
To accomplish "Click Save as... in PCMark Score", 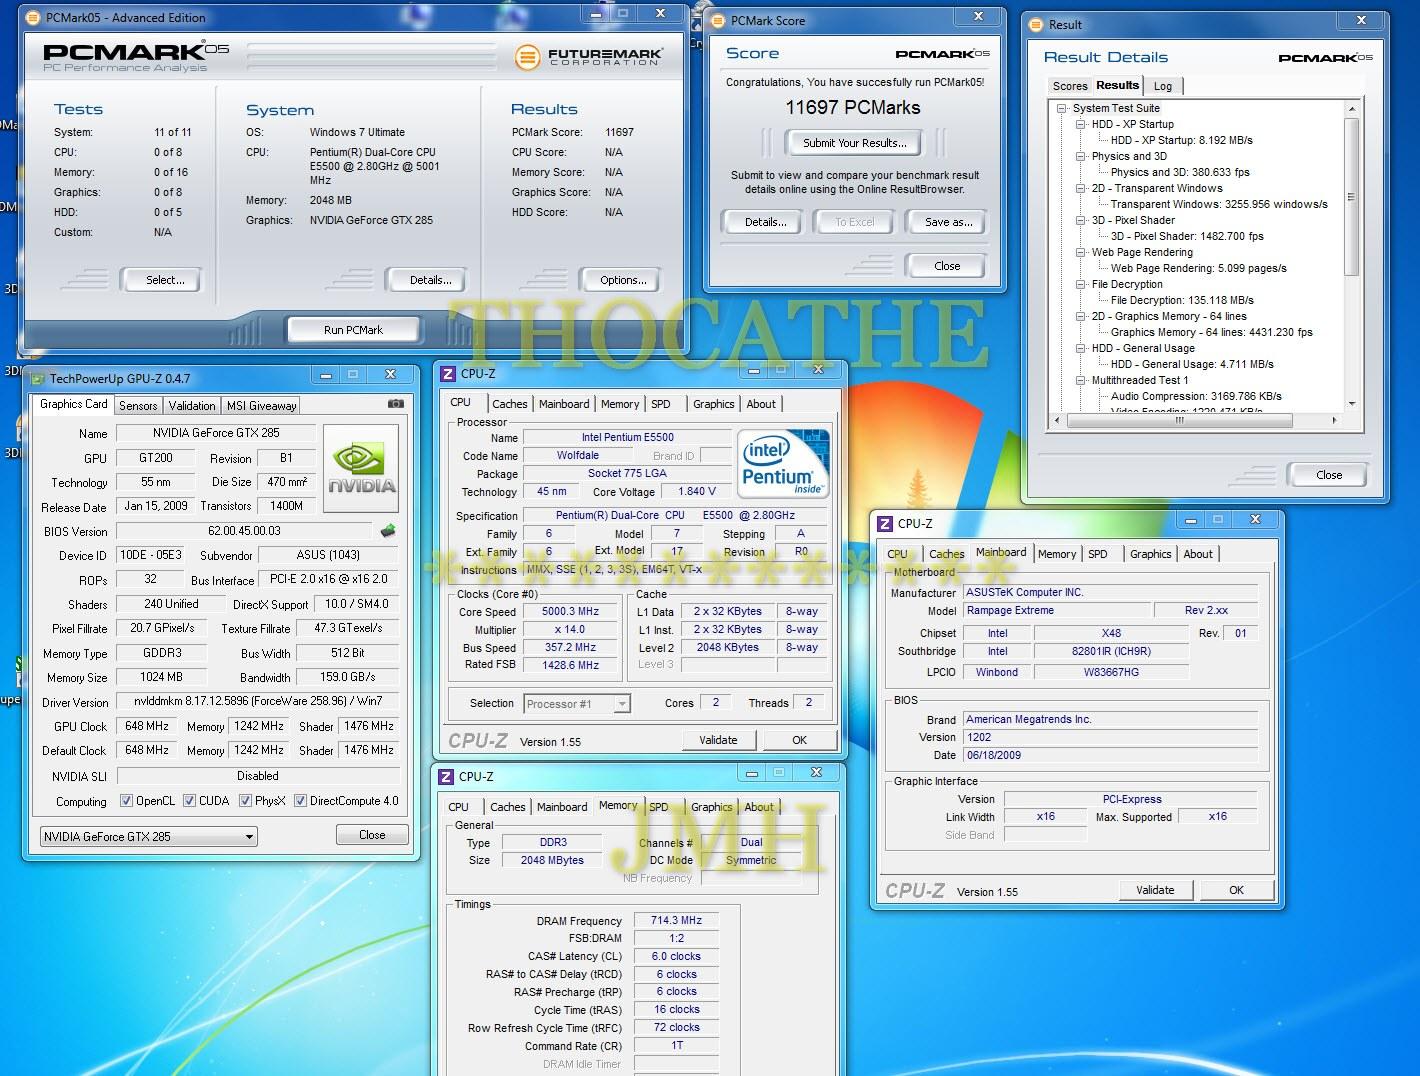I will coord(948,222).
